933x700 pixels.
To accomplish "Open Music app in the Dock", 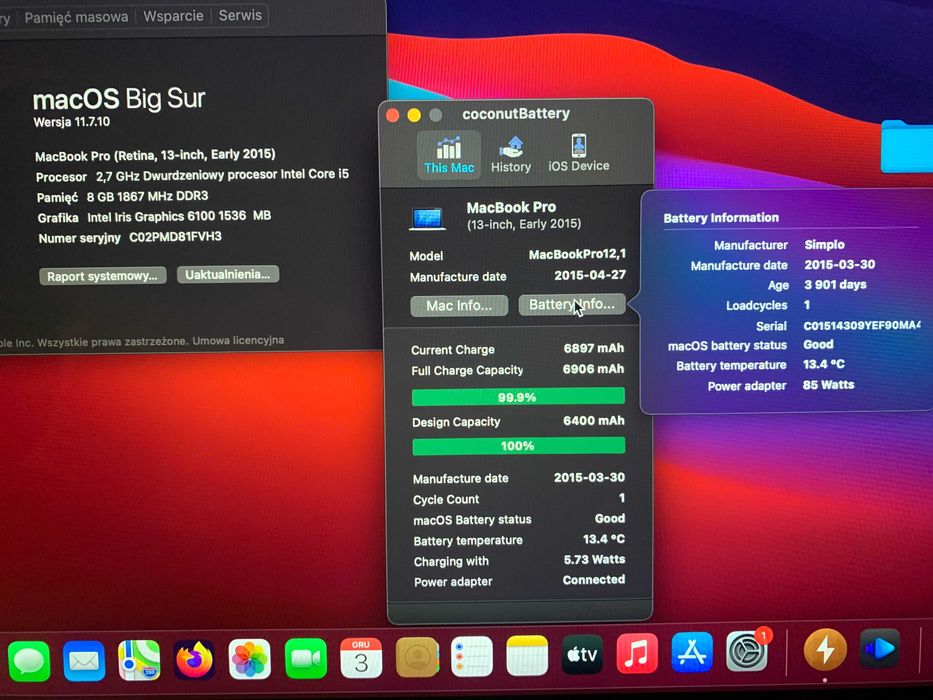I will (x=637, y=653).
